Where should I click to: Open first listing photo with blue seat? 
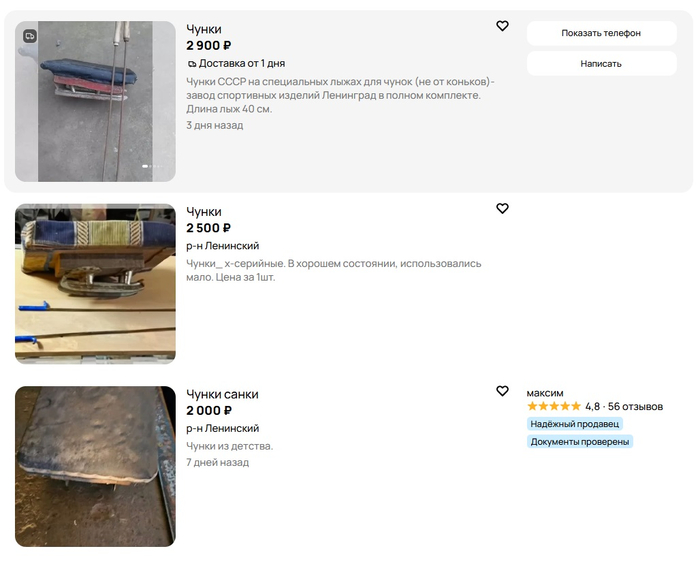coord(95,101)
